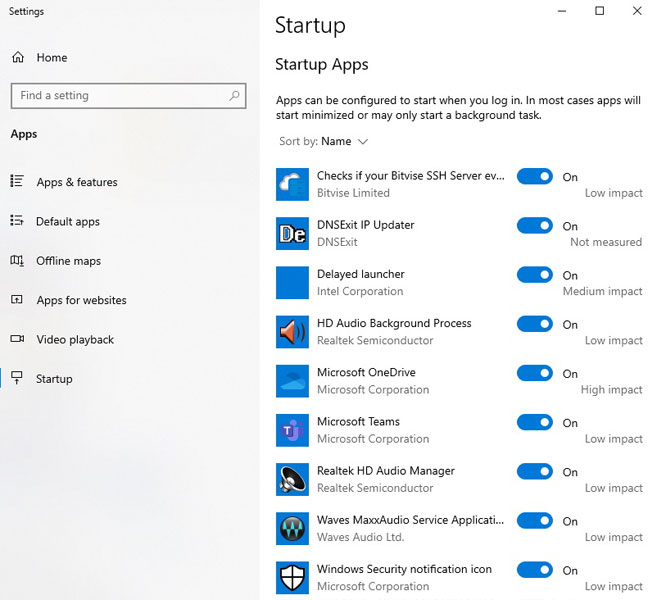657x600 pixels.
Task: Click the Microsoft OneDrive cloud icon
Action: click(x=292, y=381)
